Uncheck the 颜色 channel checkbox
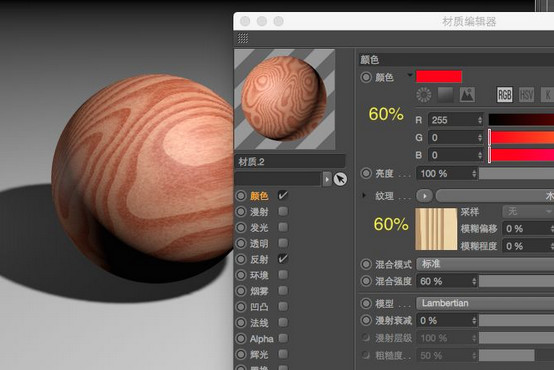 click(x=283, y=195)
